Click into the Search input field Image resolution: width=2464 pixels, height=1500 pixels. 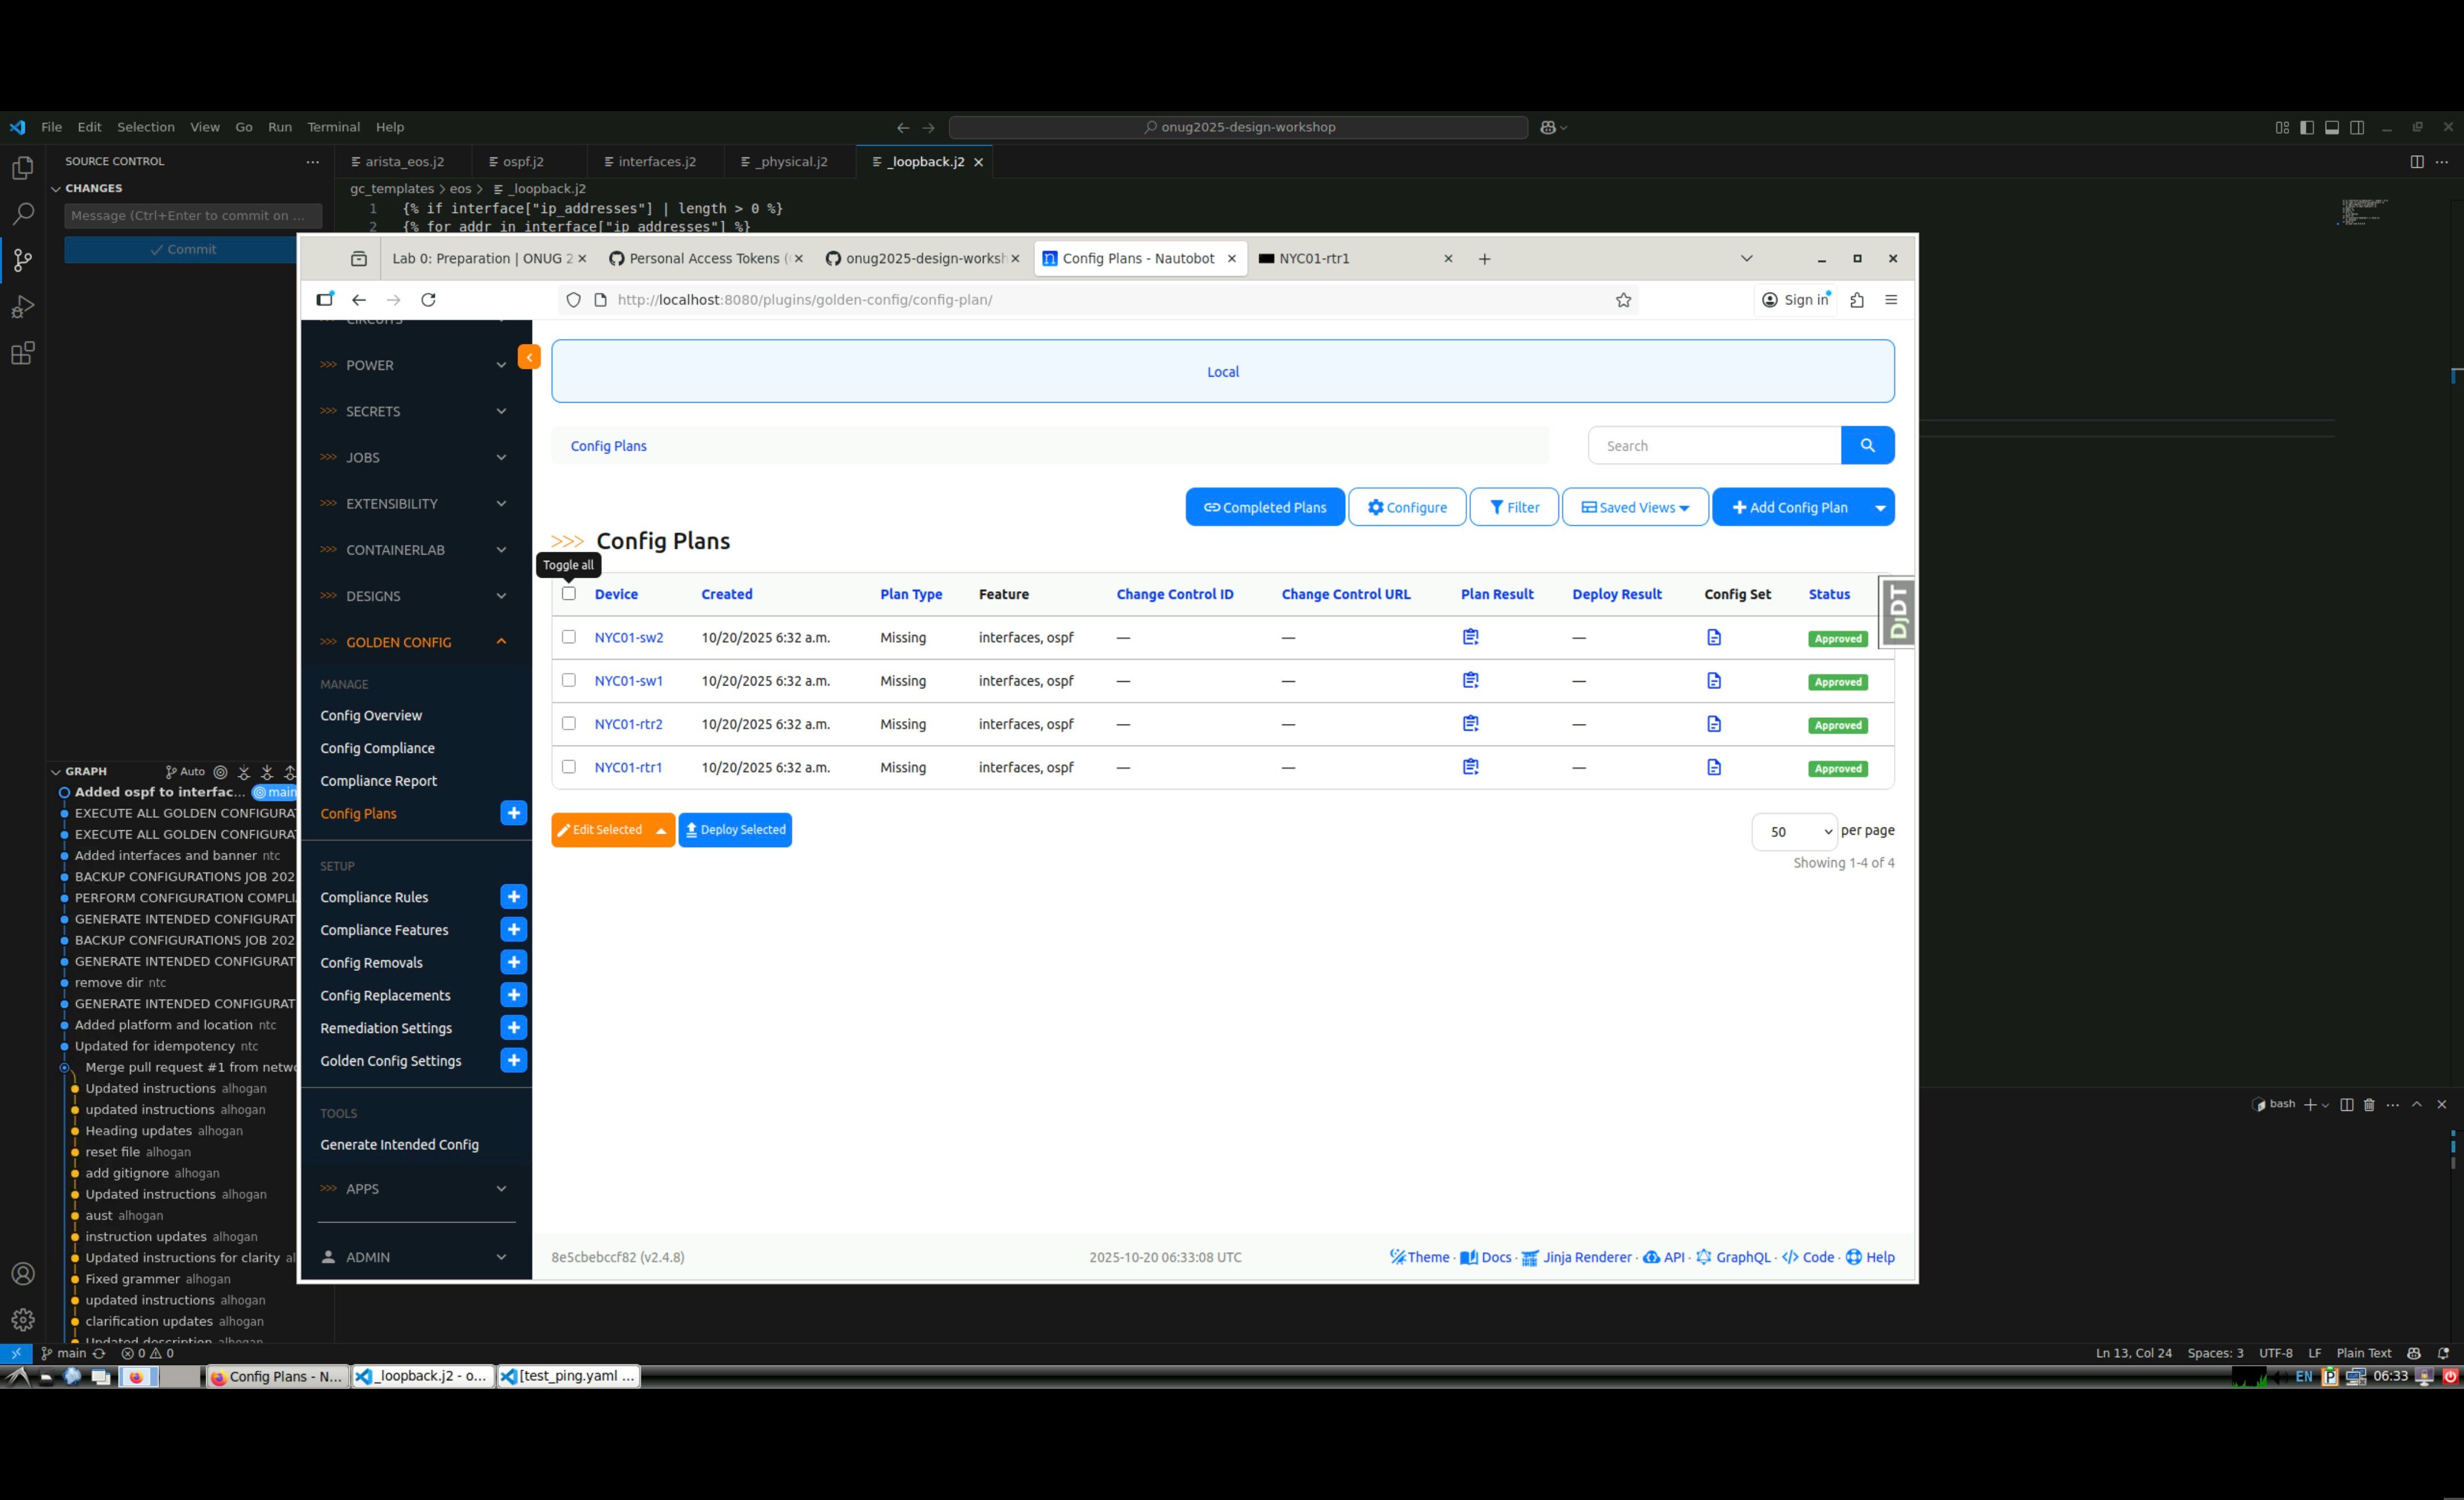pos(1713,446)
